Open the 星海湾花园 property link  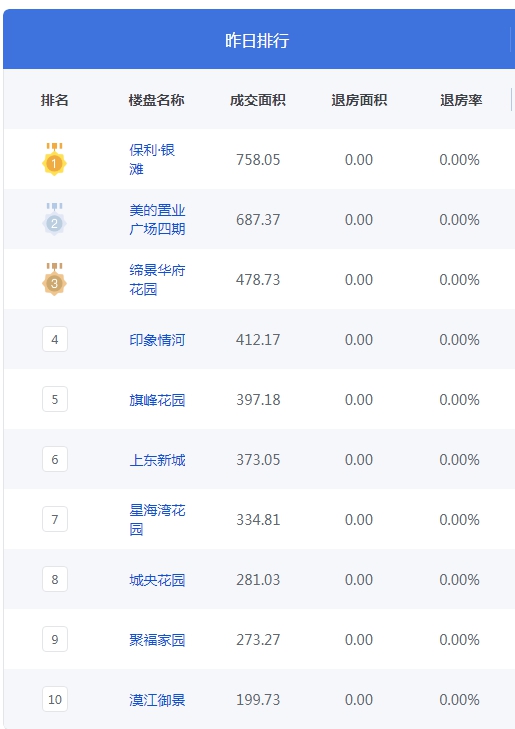157,519
